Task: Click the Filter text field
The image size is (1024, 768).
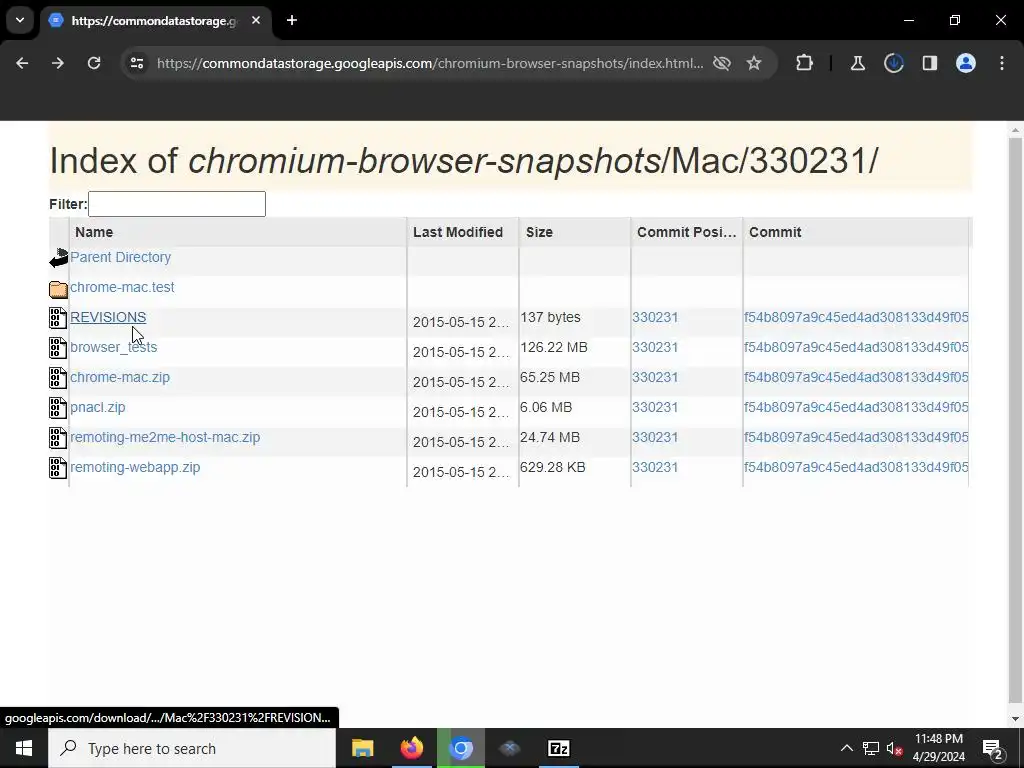Action: click(177, 204)
